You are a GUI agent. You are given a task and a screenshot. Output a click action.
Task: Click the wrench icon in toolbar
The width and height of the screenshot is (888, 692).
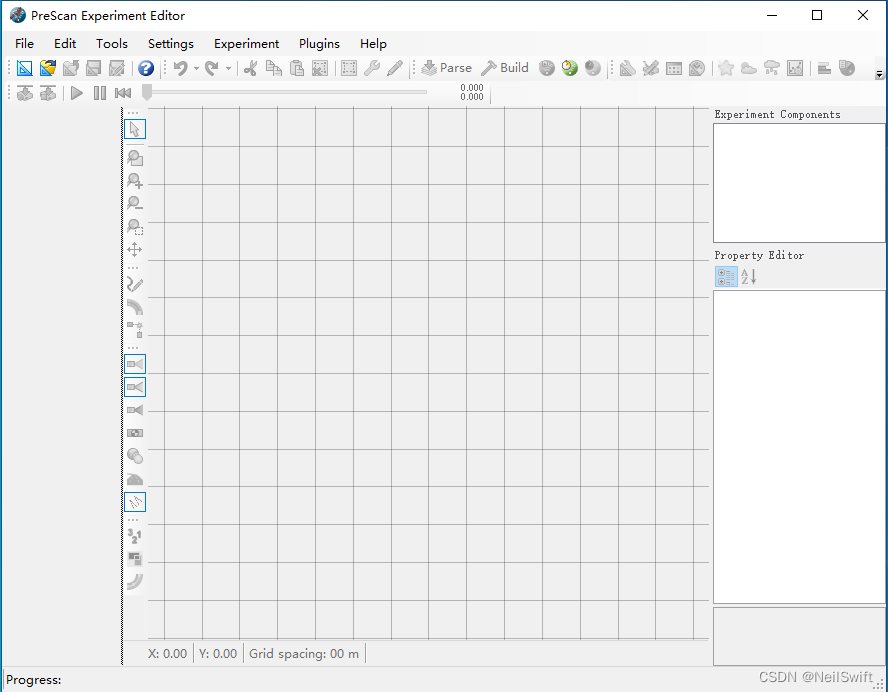[x=372, y=68]
